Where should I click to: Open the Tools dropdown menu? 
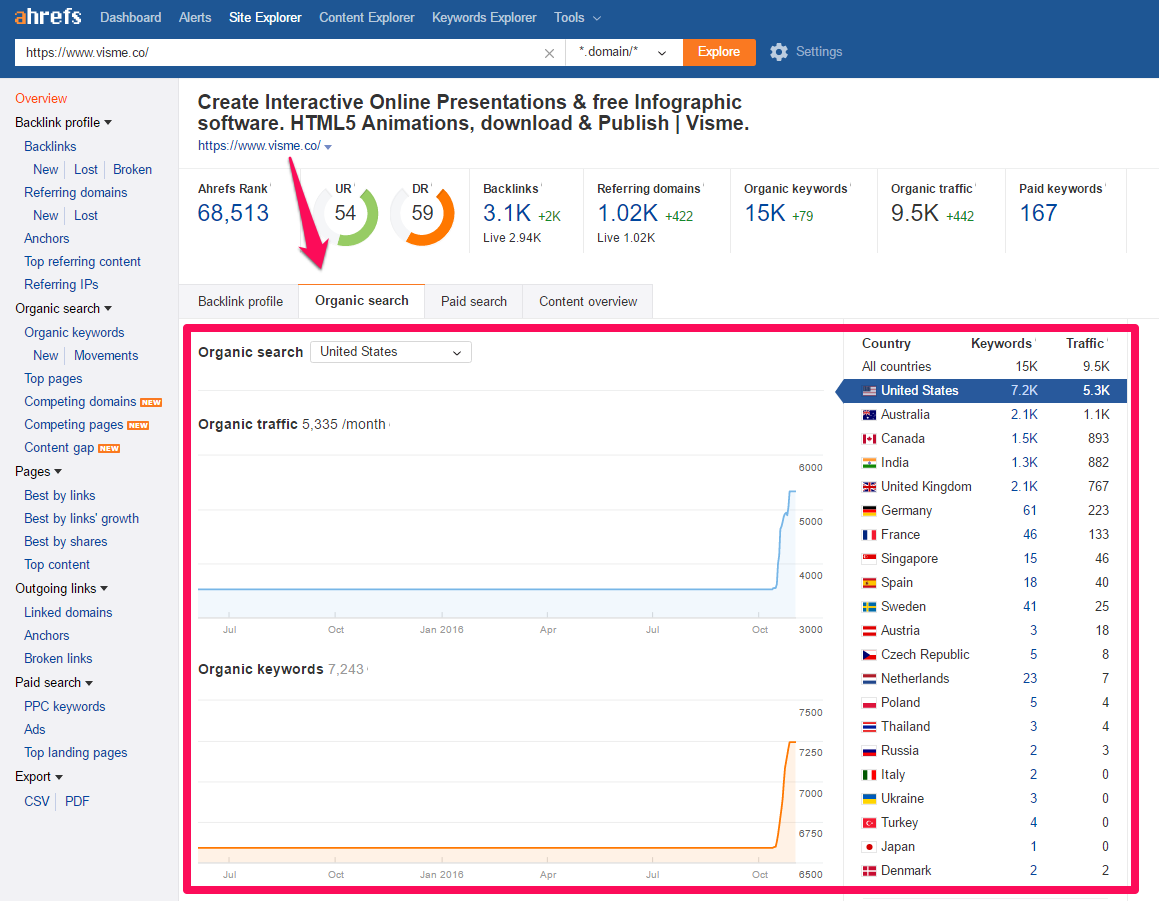click(x=577, y=17)
